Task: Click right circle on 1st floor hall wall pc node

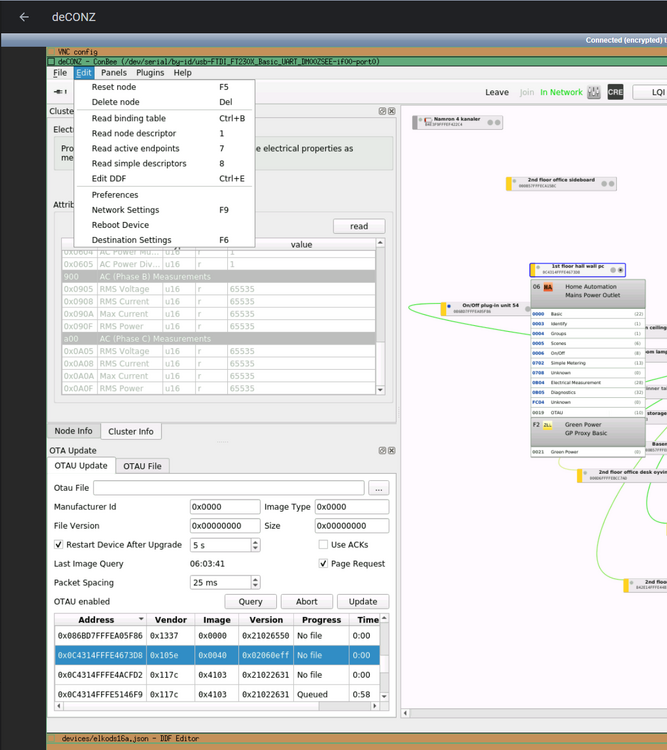Action: (620, 270)
